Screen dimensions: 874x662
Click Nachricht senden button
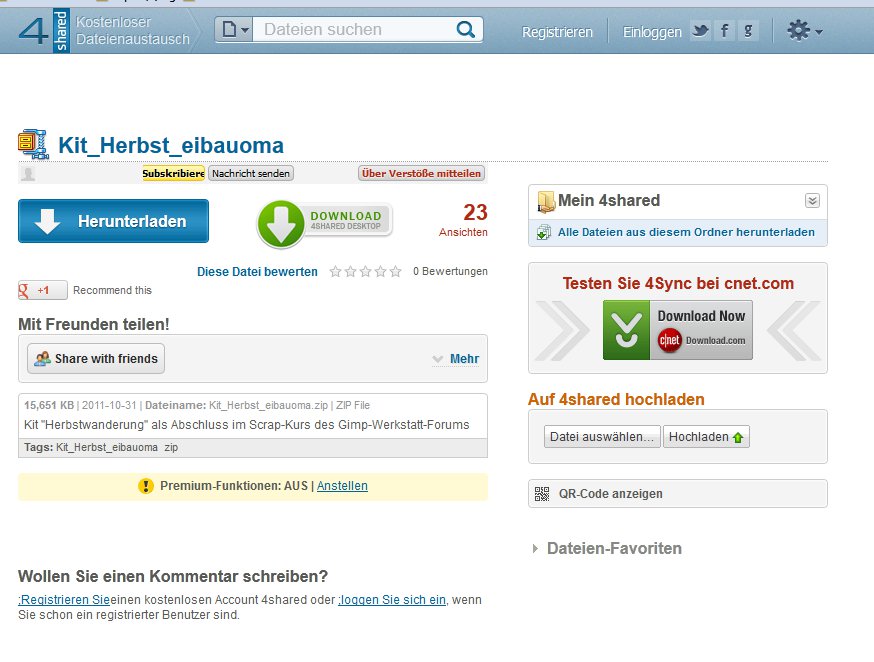coord(251,173)
